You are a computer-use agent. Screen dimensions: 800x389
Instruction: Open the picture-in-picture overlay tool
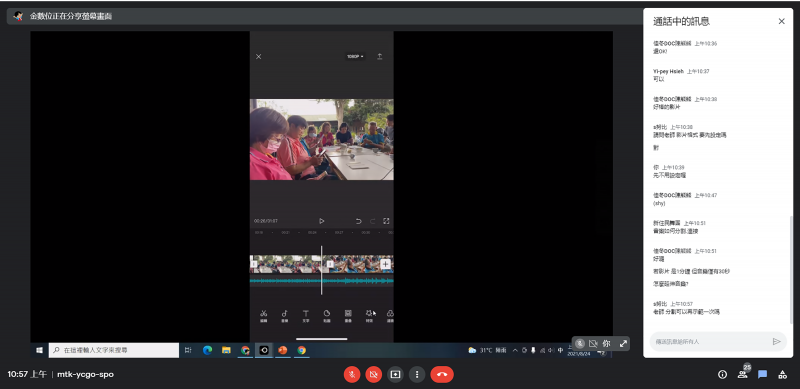(x=348, y=316)
